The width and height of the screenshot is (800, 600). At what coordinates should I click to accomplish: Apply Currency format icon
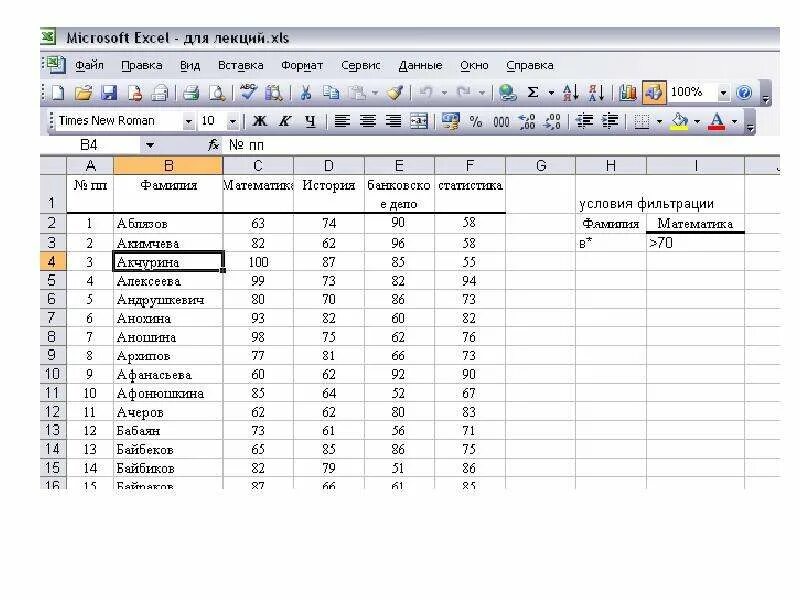(x=450, y=121)
